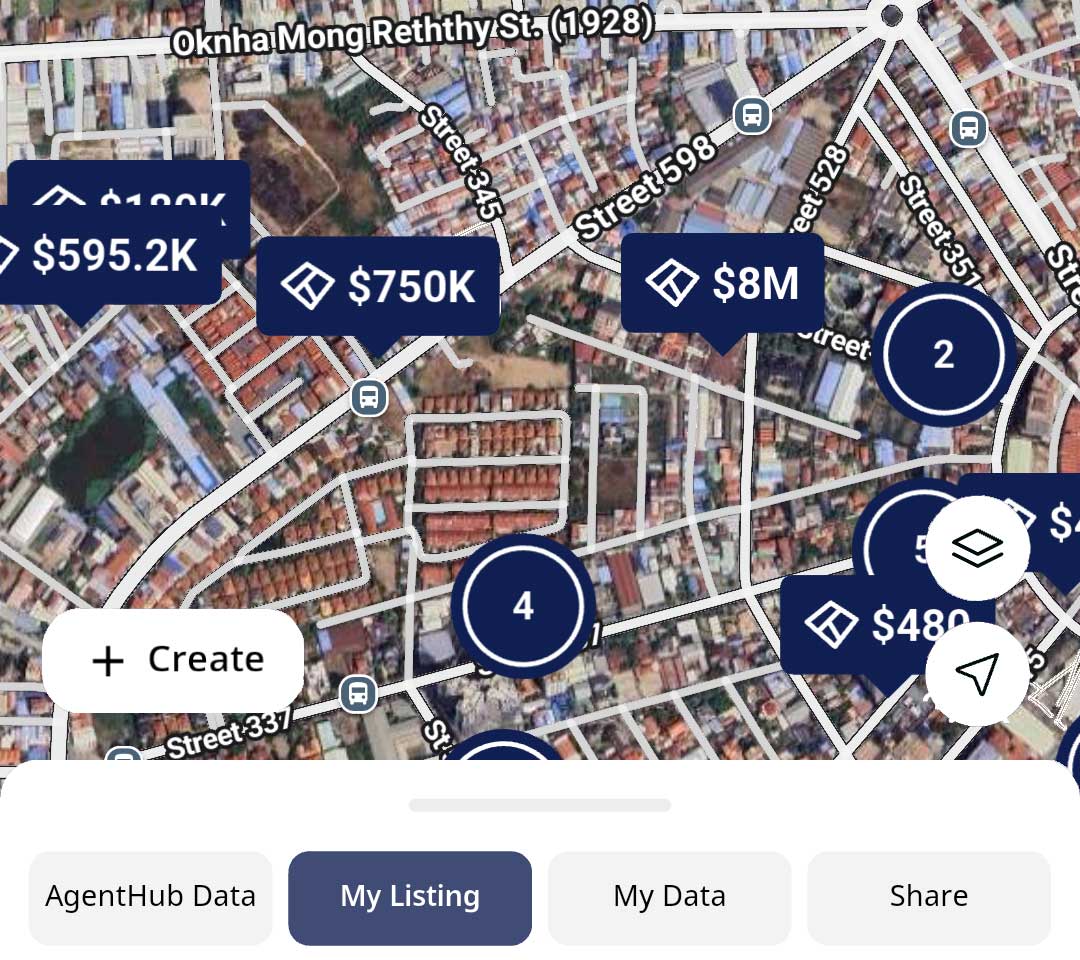Switch to the My Data tab
The image size is (1080, 960).
click(x=669, y=897)
